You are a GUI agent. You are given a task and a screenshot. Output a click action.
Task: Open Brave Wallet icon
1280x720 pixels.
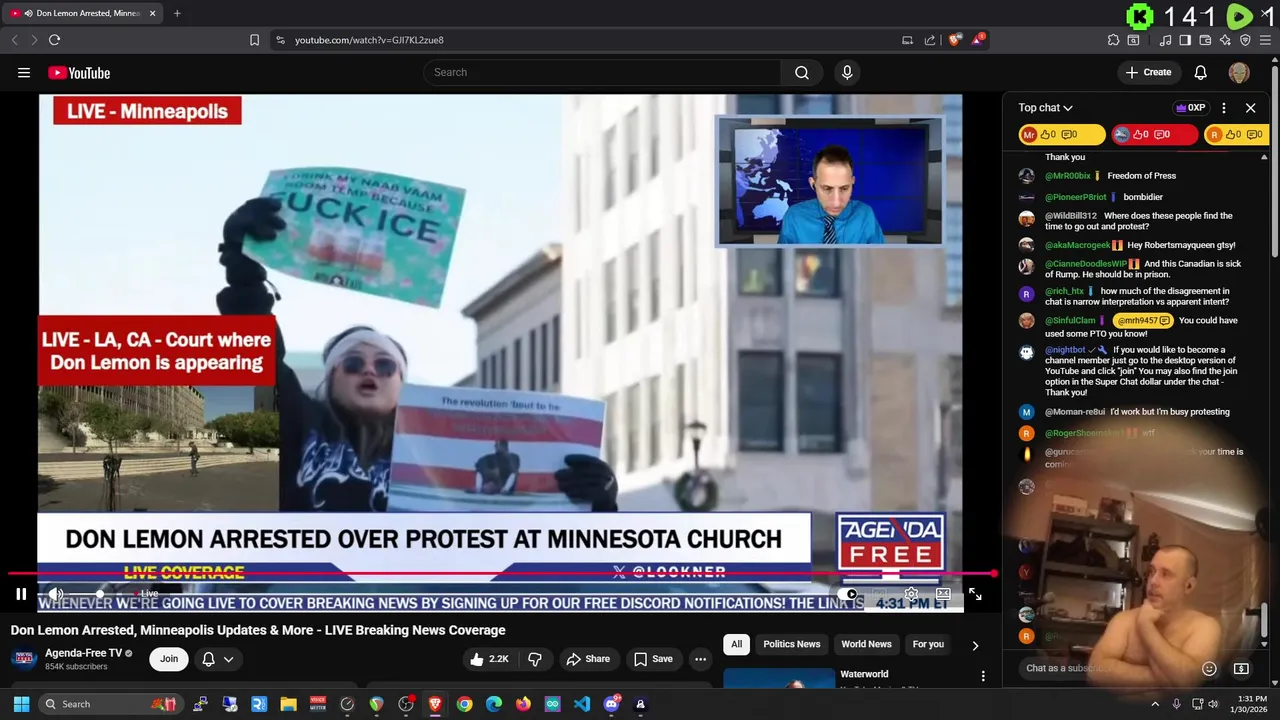(x=1205, y=40)
